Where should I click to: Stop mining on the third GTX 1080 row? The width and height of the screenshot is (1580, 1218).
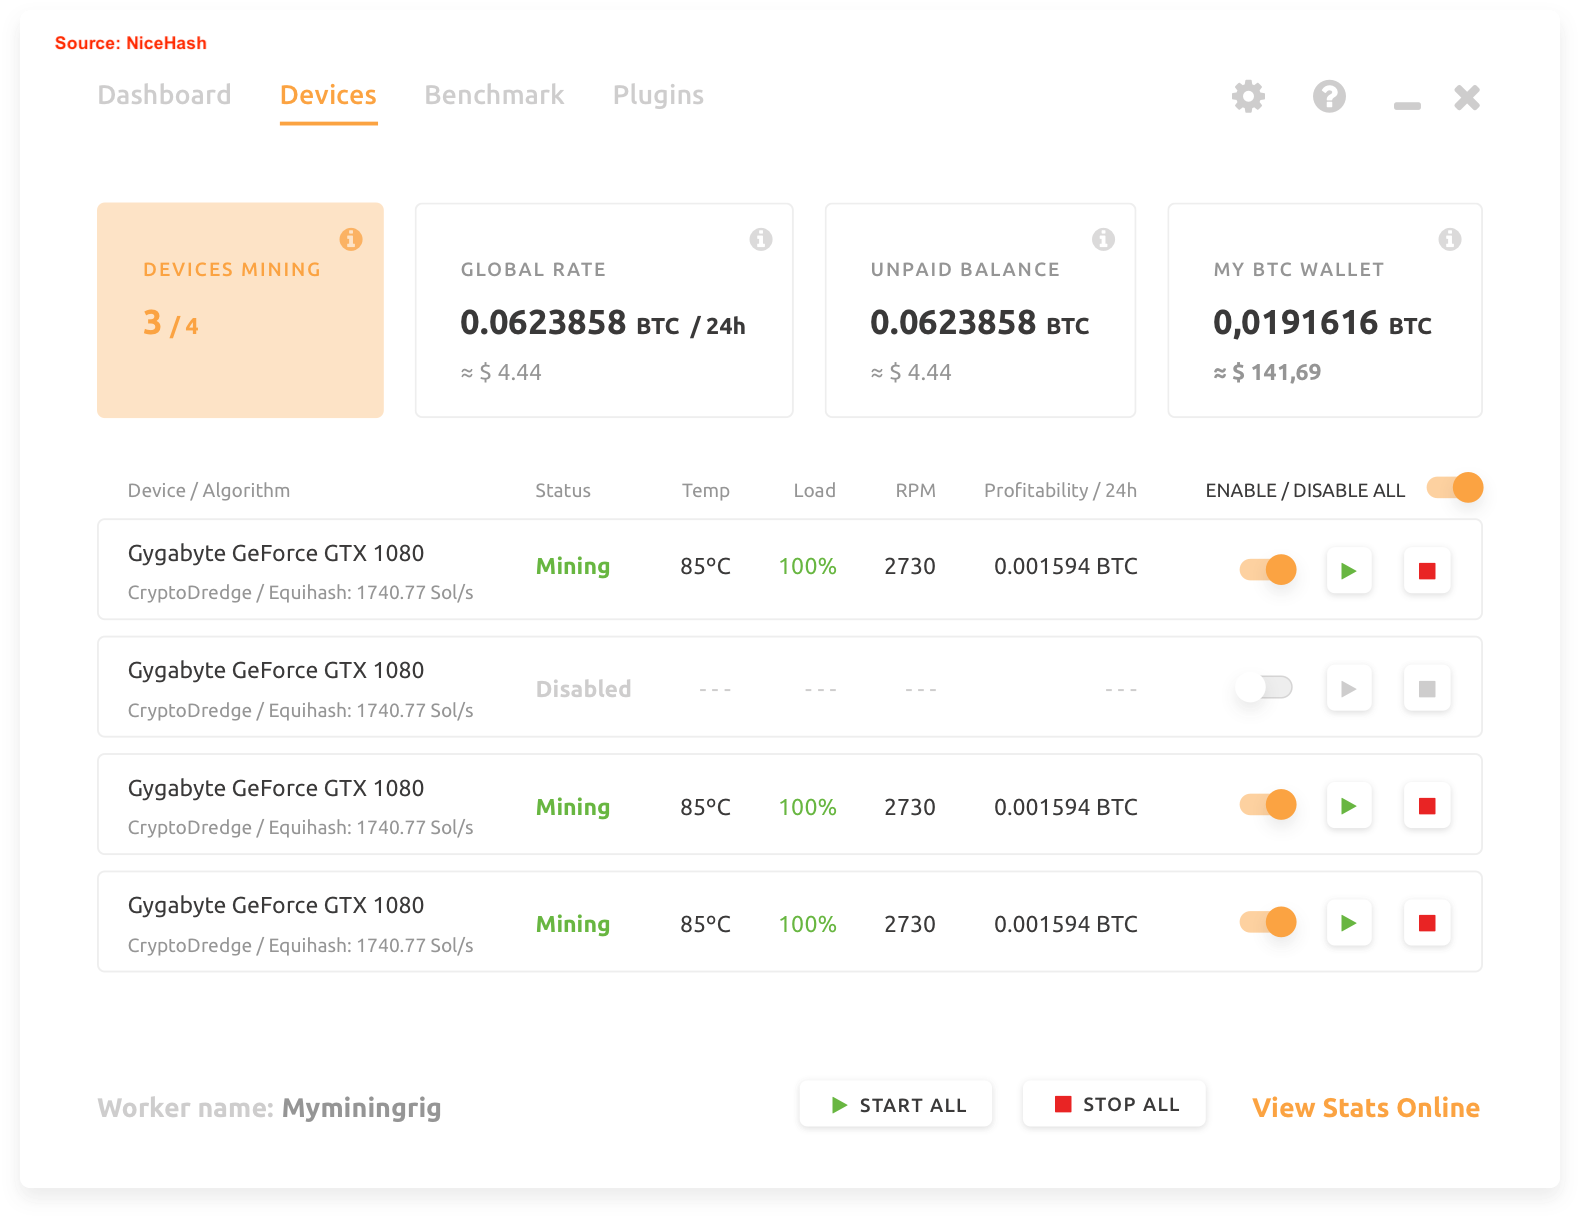[1427, 806]
